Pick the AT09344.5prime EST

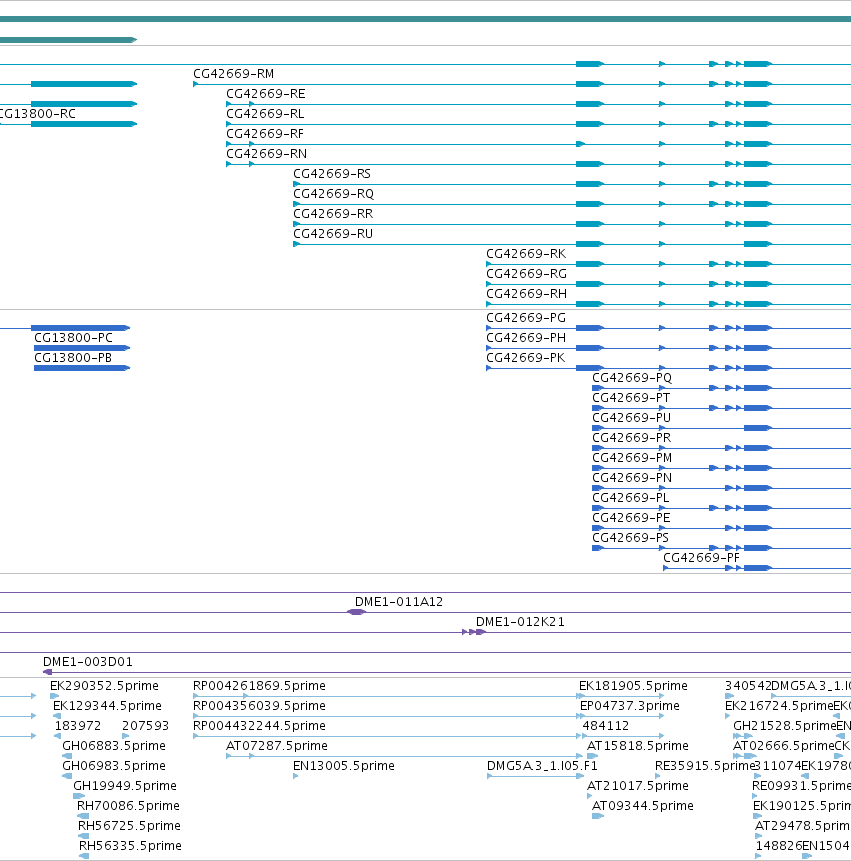(643, 806)
